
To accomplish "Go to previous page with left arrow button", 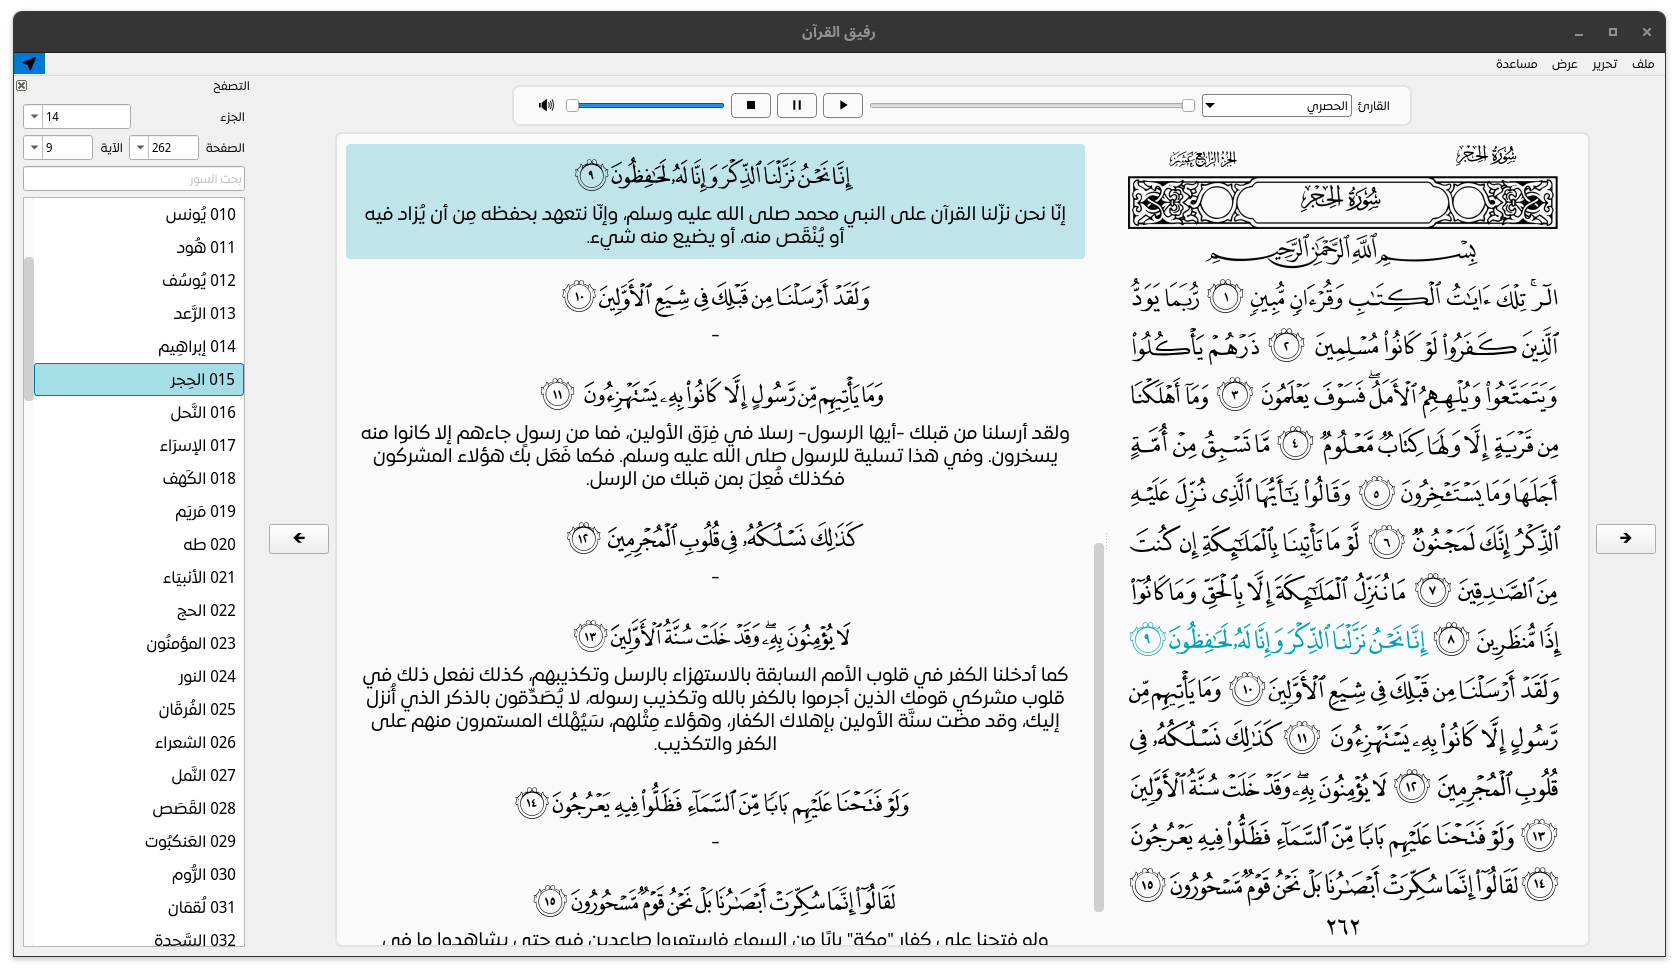I will 299,538.
